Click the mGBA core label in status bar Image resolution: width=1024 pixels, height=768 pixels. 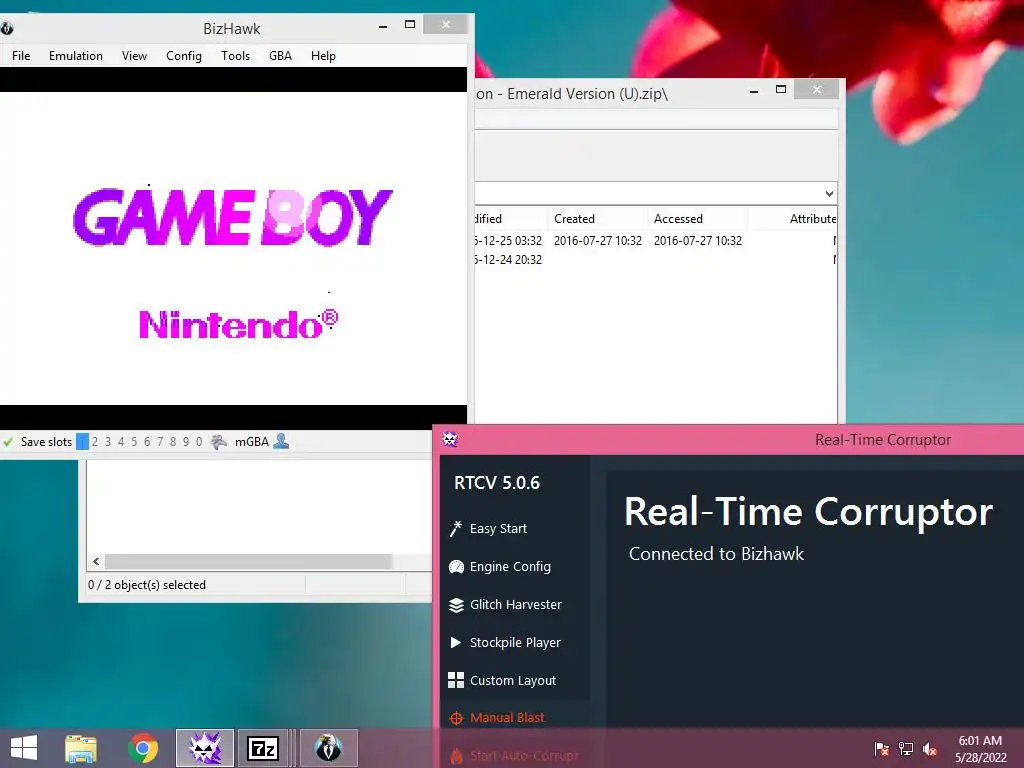251,441
